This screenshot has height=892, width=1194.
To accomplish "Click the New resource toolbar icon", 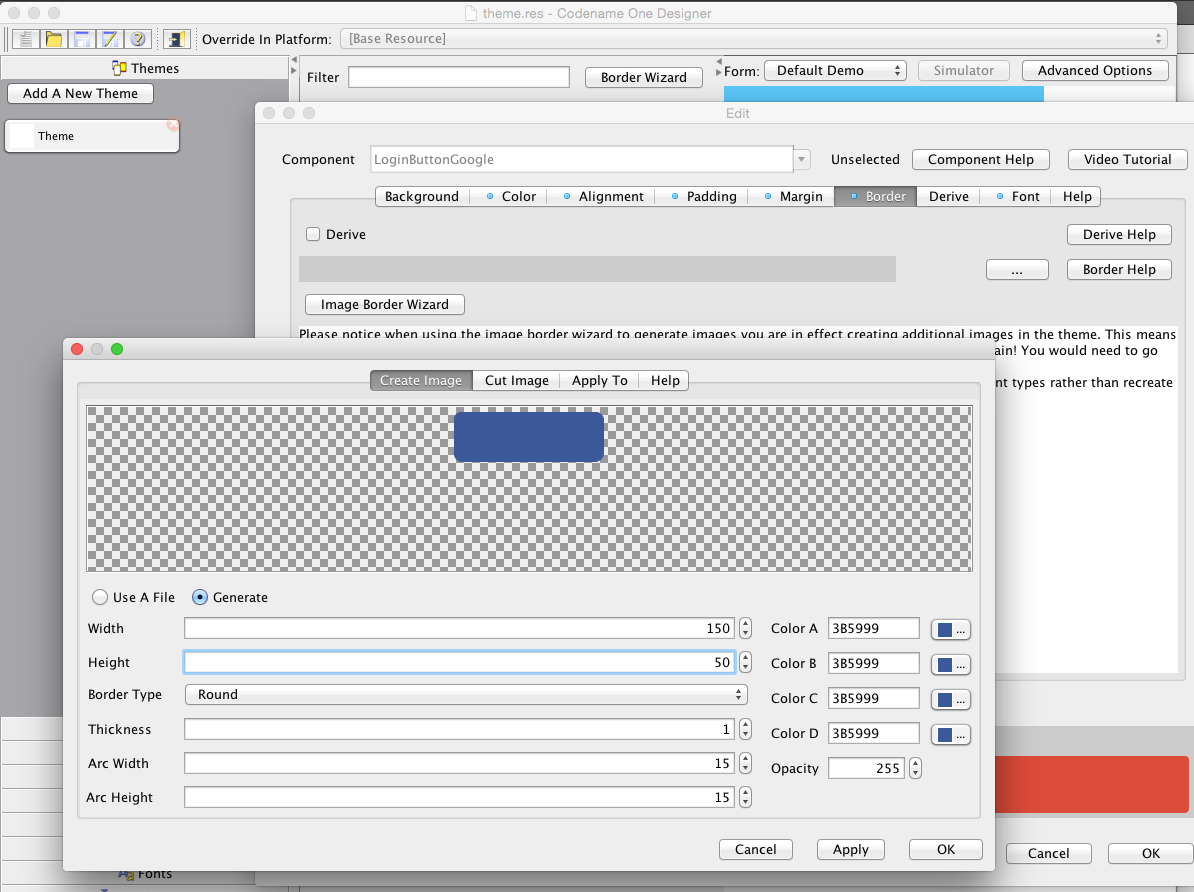I will [25, 38].
